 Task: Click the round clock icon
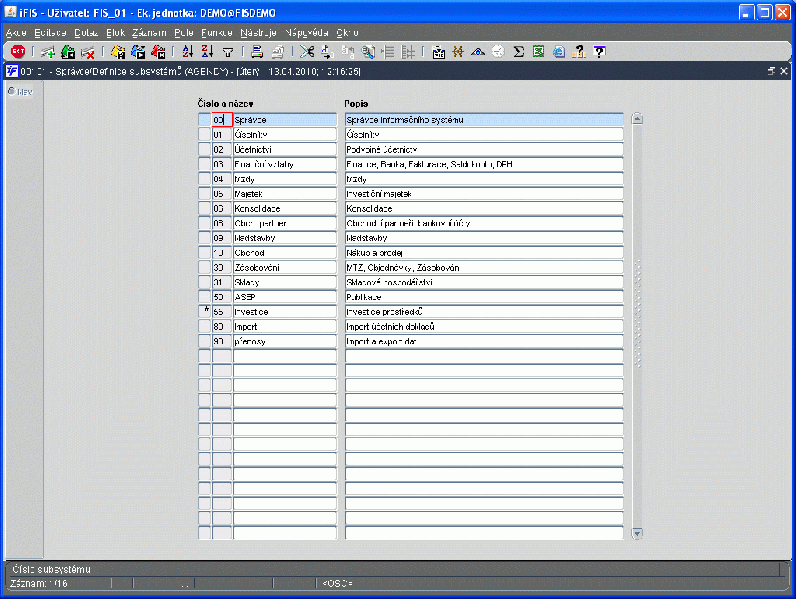(x=499, y=51)
